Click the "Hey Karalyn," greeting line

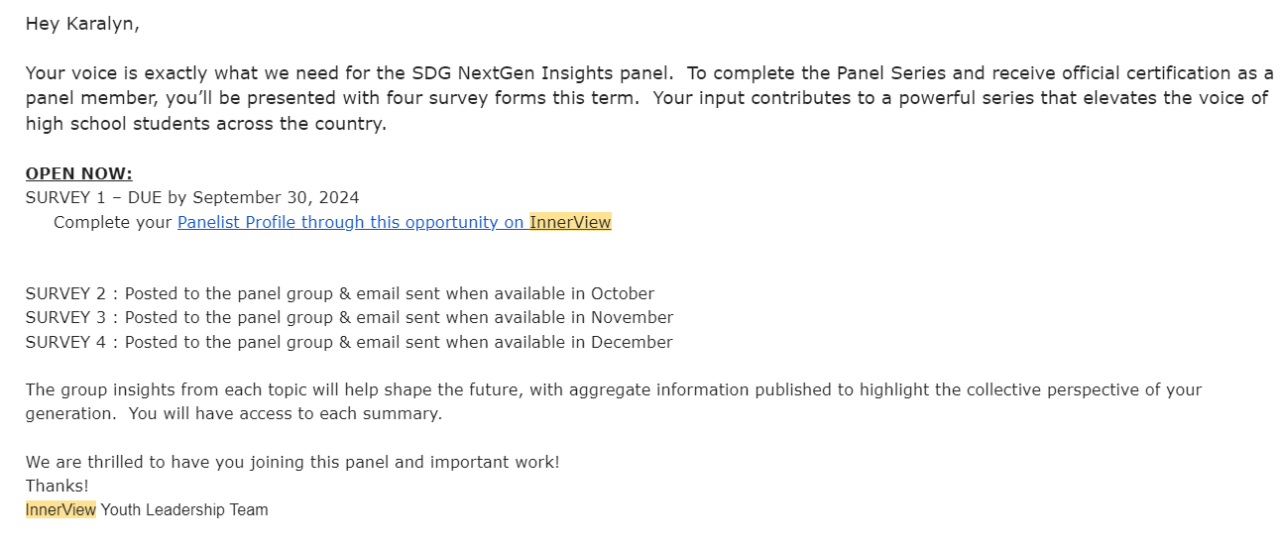(x=82, y=24)
